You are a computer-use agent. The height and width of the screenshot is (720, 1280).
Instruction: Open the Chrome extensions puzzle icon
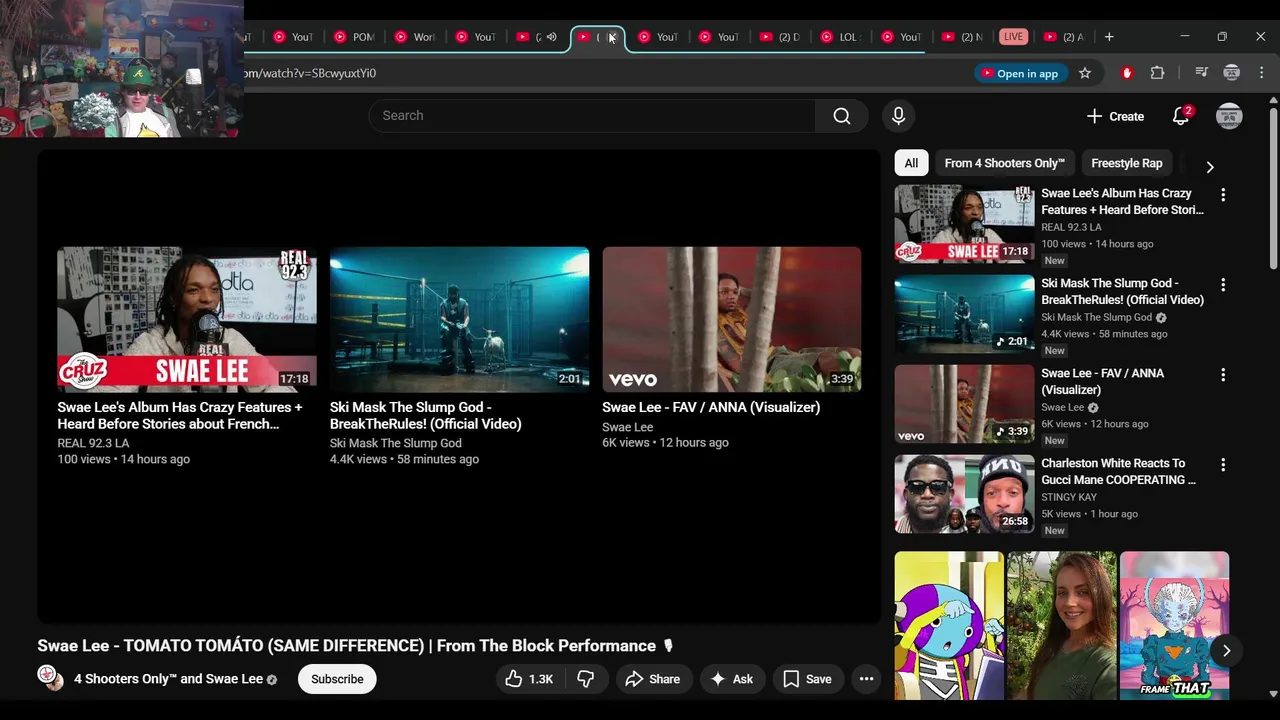1158,73
